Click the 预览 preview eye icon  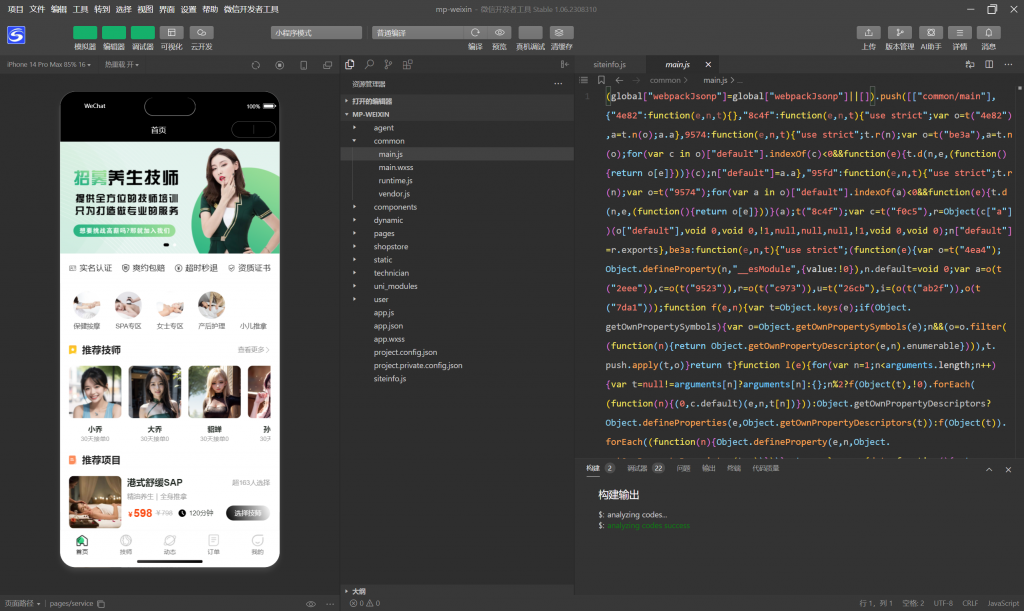[x=500, y=33]
